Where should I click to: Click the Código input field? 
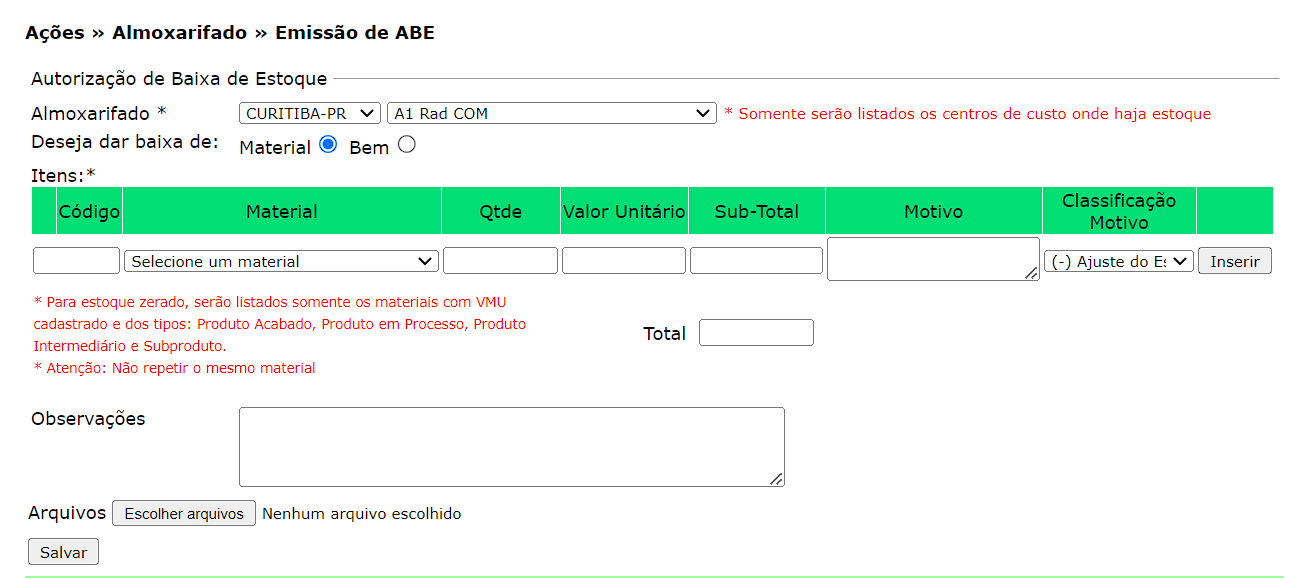tap(76, 261)
